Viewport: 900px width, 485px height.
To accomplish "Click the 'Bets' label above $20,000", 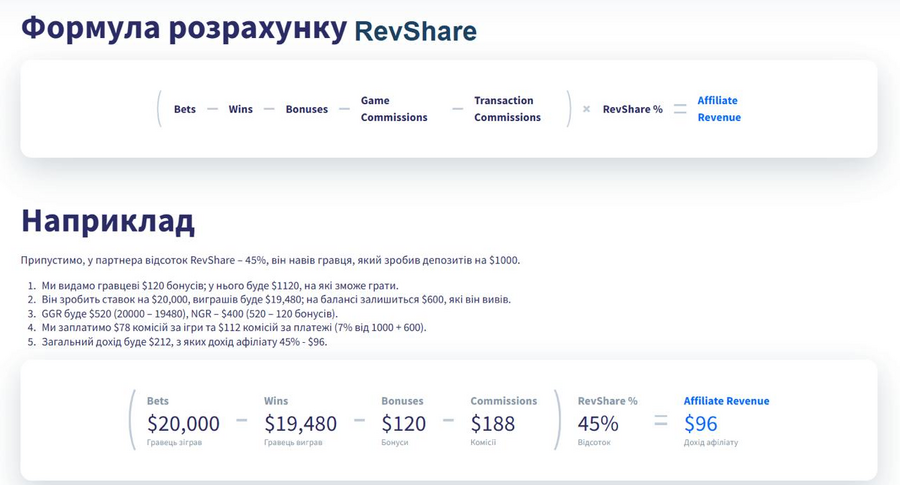I will (x=158, y=401).
